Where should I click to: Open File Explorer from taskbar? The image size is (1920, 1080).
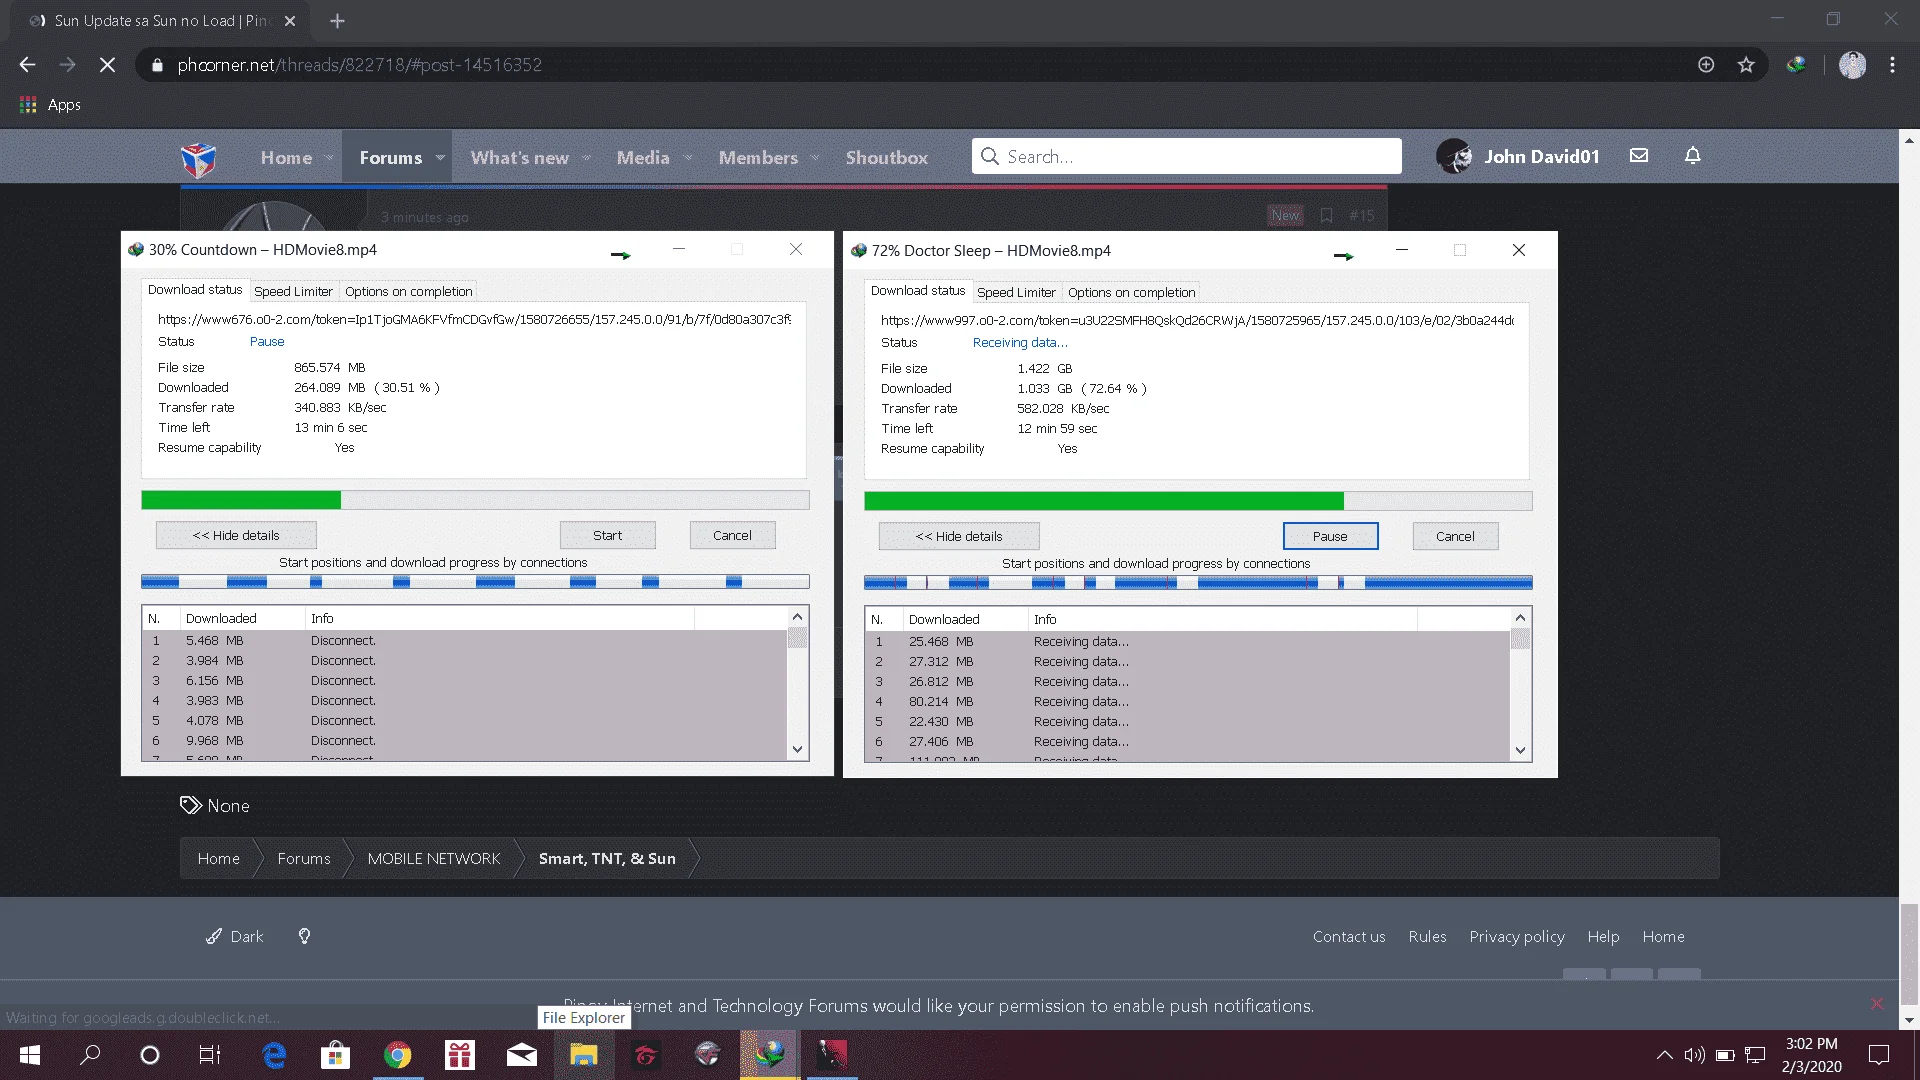click(x=584, y=1055)
